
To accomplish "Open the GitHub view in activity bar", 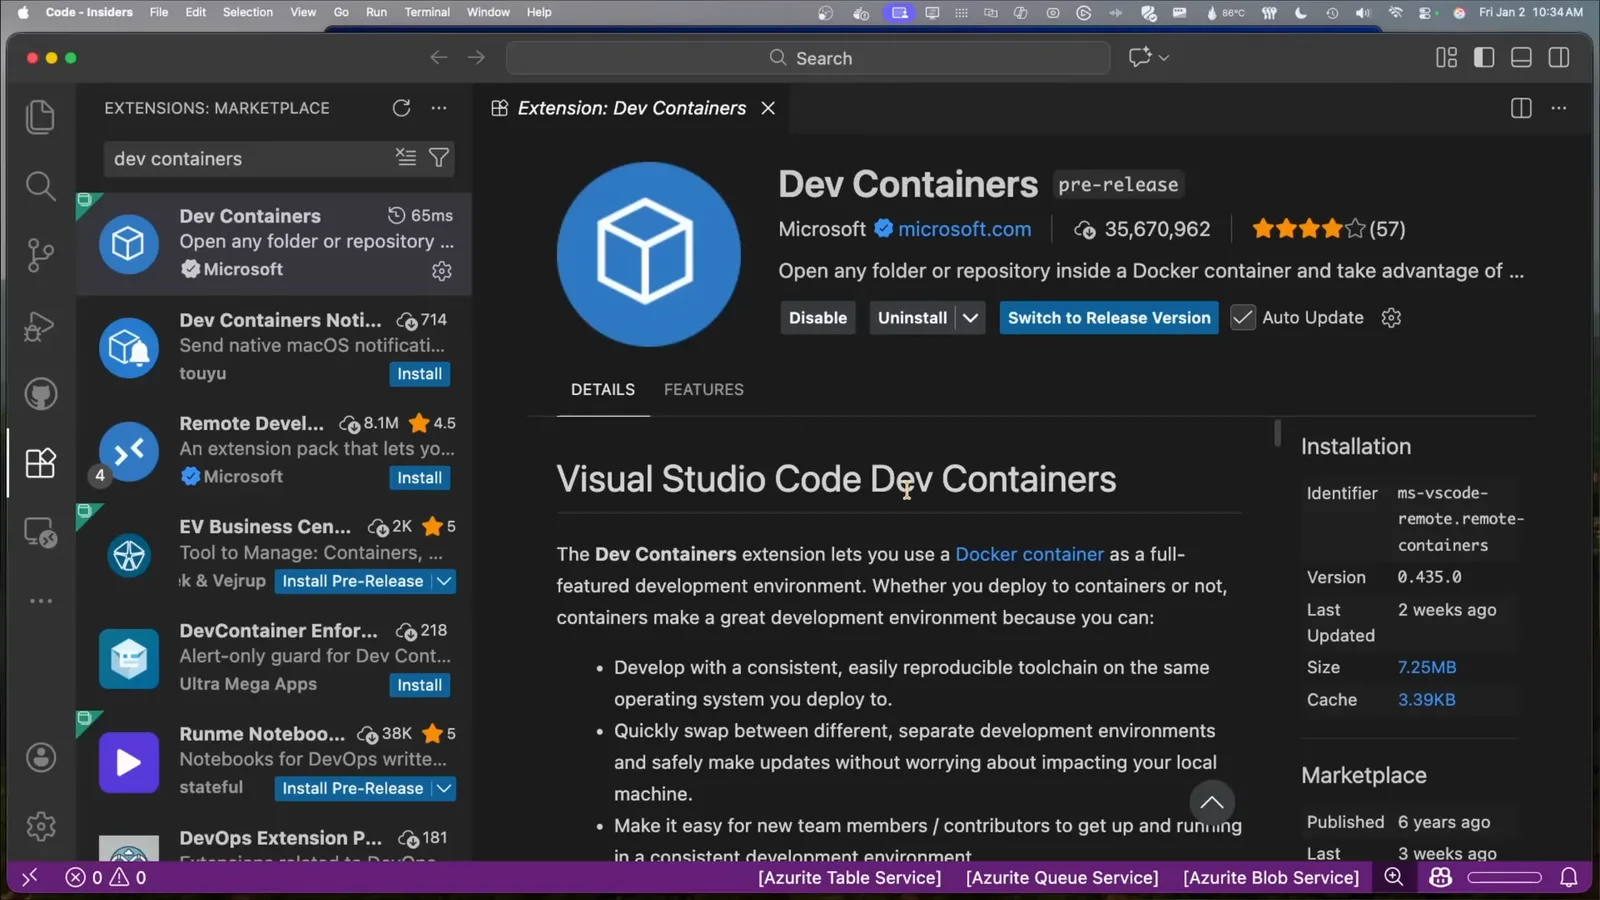I will 40,394.
